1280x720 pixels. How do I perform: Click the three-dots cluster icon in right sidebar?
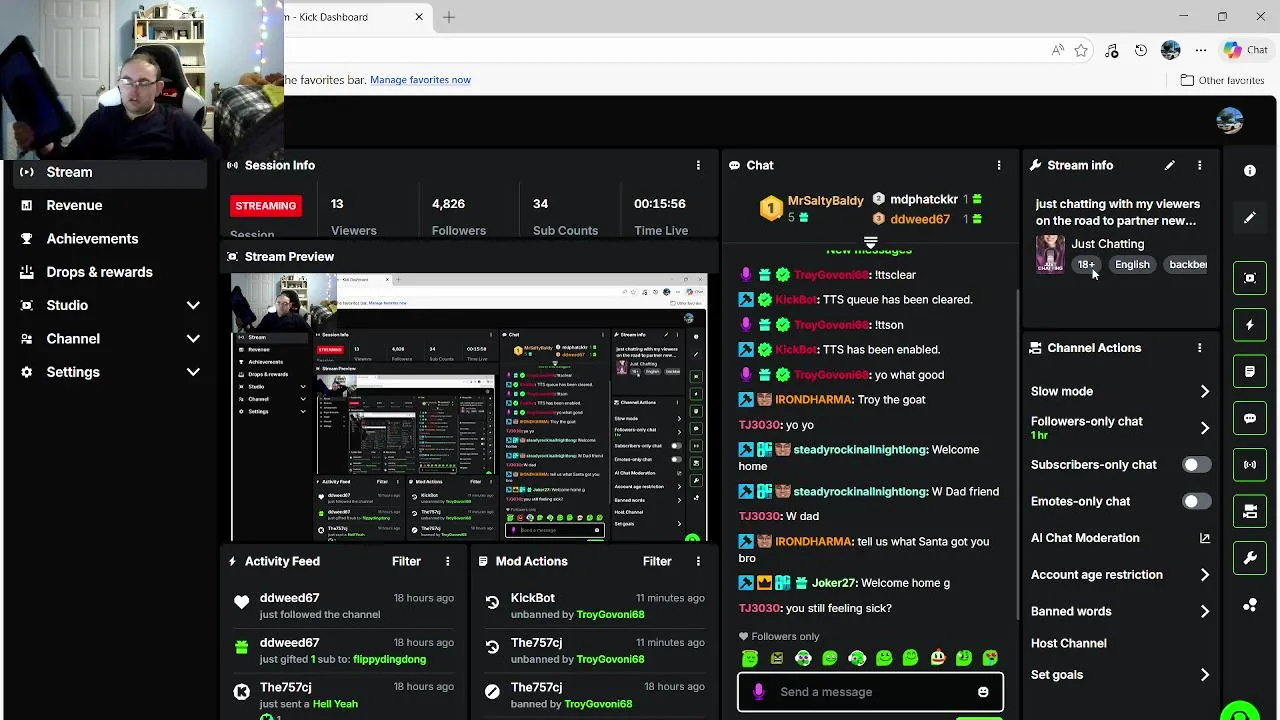pyautogui.click(x=1250, y=605)
